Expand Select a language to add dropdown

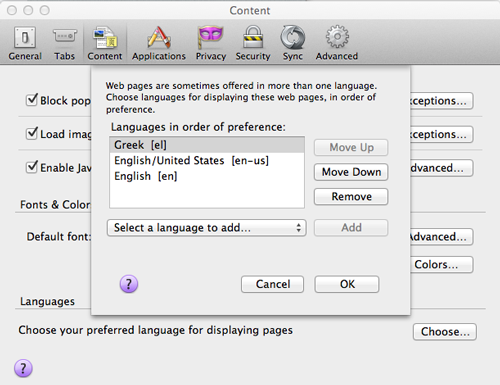click(207, 228)
